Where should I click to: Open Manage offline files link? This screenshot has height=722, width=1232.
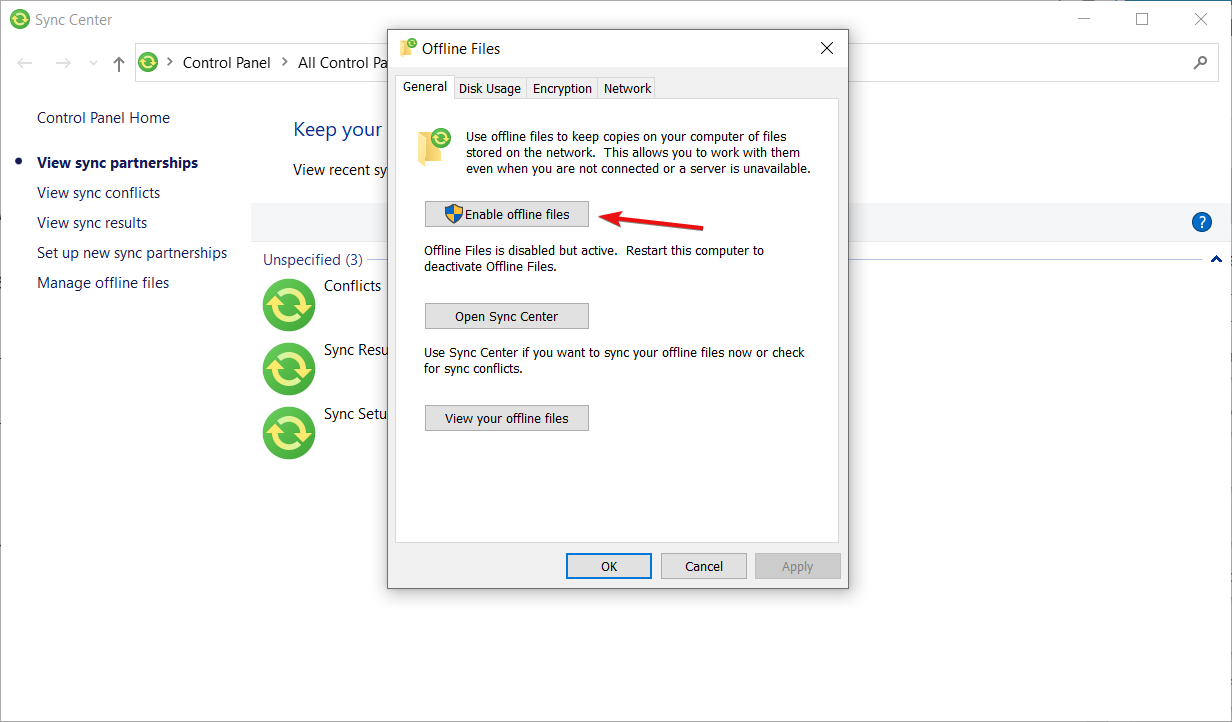click(x=103, y=283)
